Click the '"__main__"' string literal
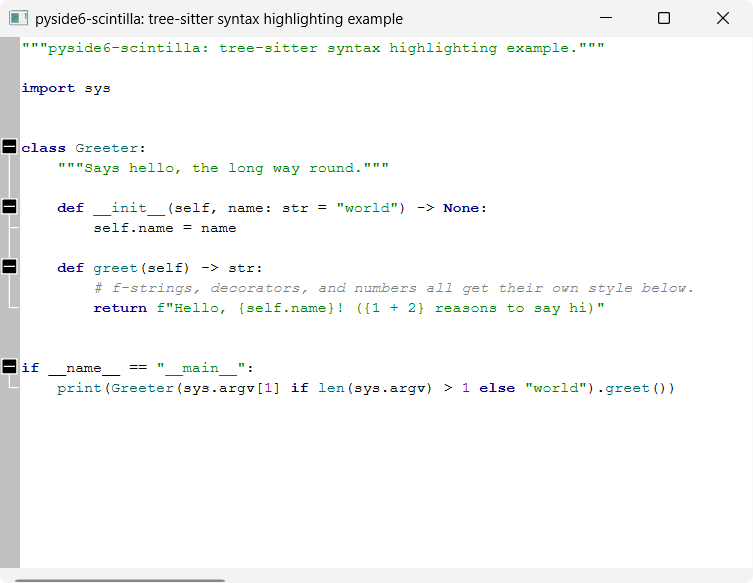Image resolution: width=753 pixels, height=583 pixels. point(201,368)
